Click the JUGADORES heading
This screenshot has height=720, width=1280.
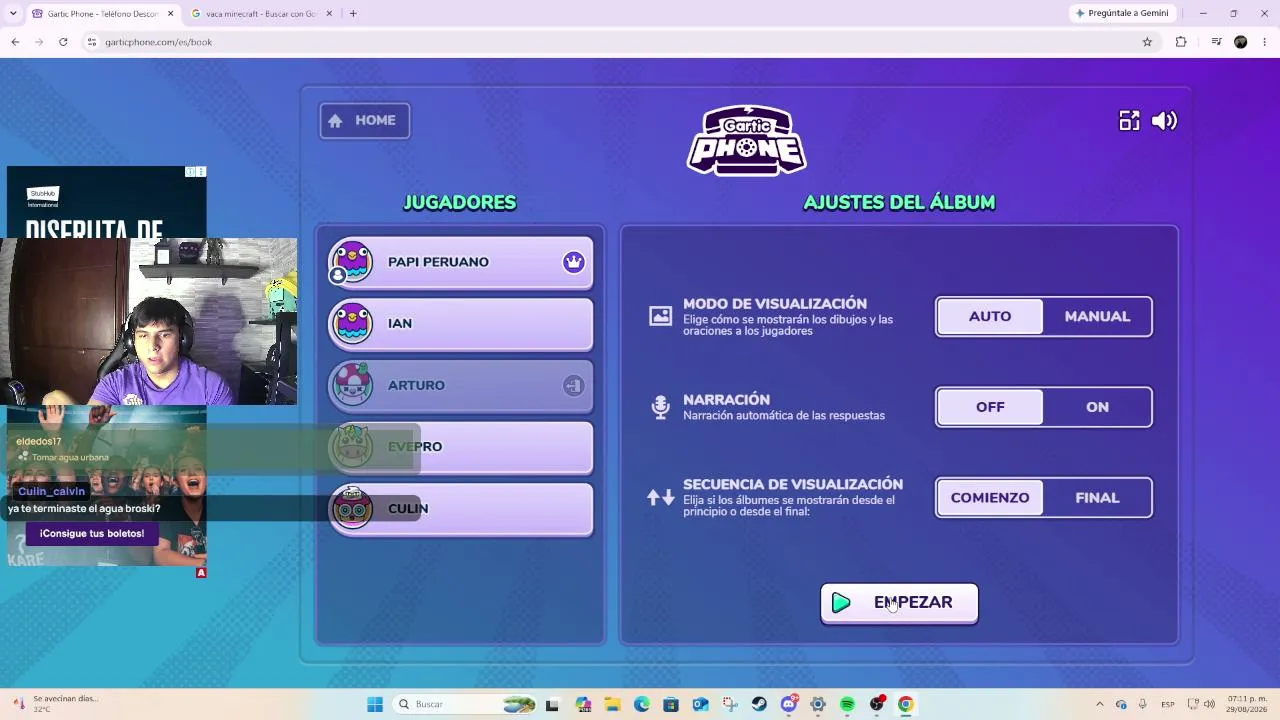click(460, 202)
